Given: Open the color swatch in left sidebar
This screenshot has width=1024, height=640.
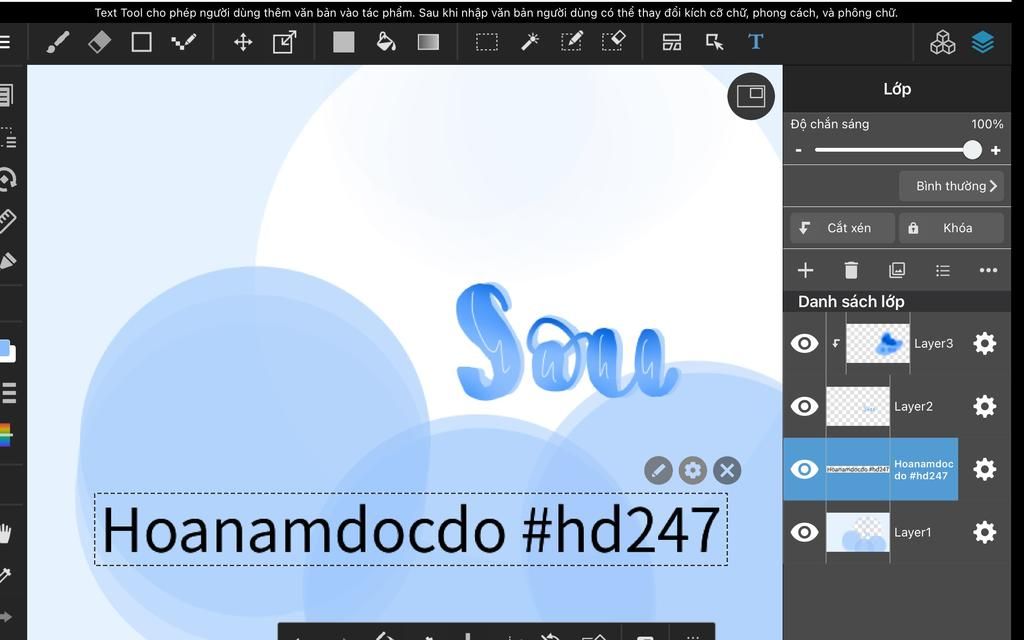Looking at the screenshot, I should click(7, 351).
